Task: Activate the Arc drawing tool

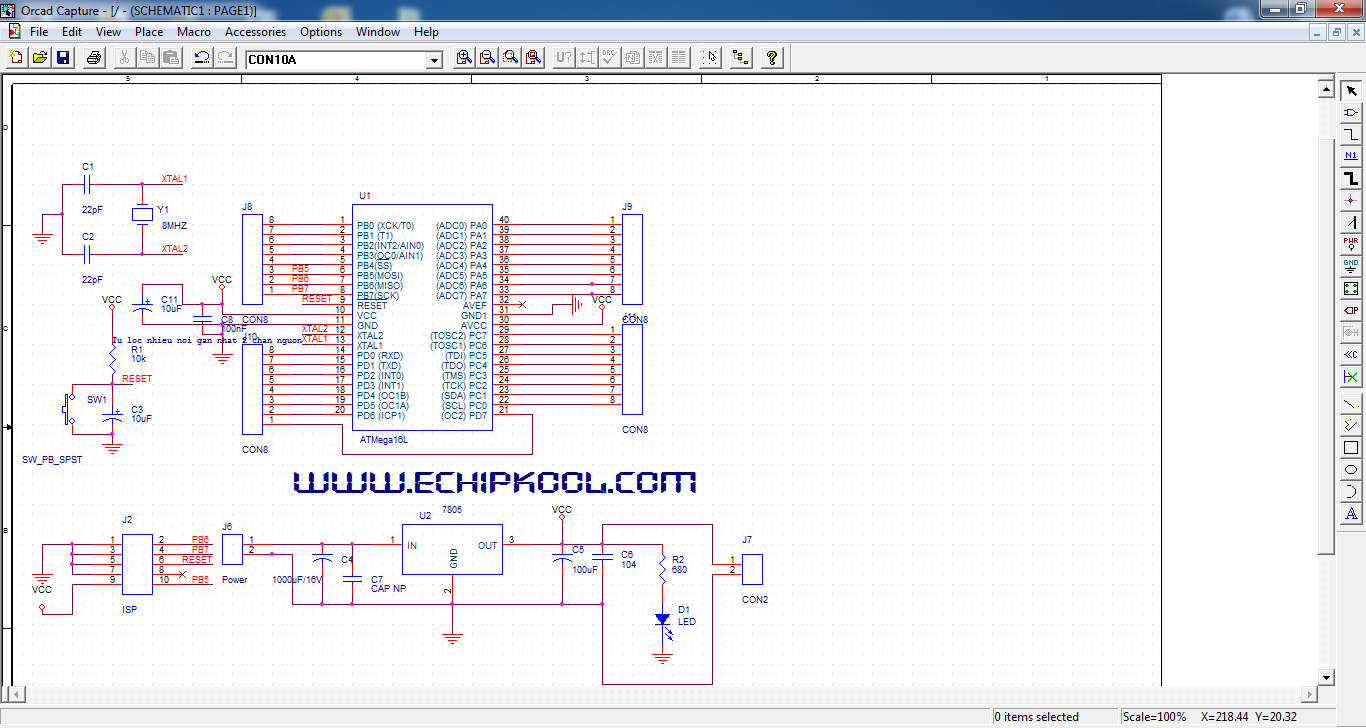Action: 1351,492
